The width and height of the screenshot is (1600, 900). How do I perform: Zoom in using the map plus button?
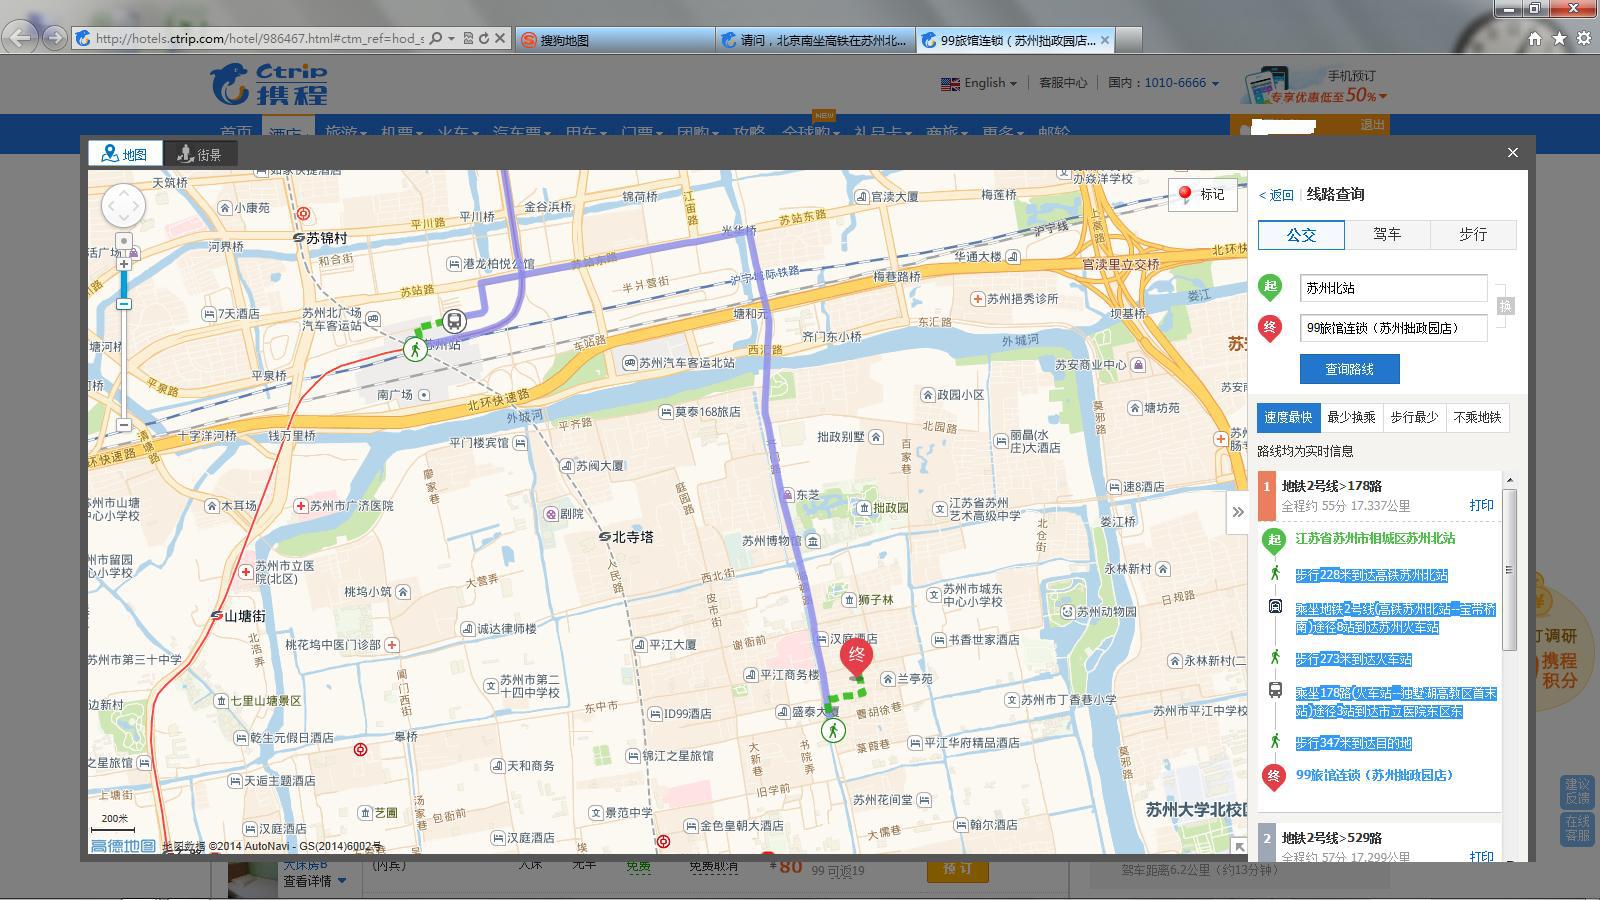pyautogui.click(x=124, y=264)
